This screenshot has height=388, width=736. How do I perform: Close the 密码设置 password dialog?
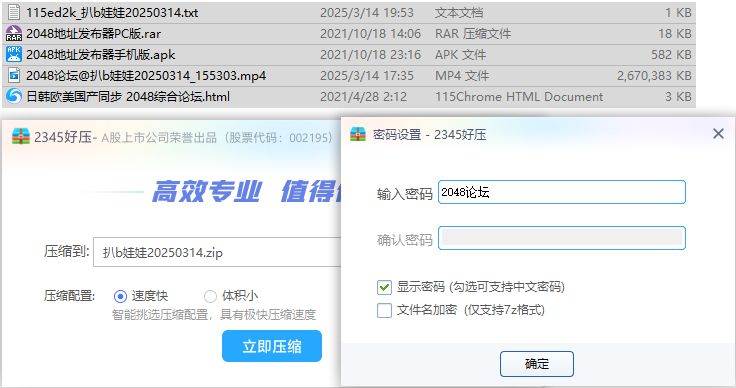[718, 134]
